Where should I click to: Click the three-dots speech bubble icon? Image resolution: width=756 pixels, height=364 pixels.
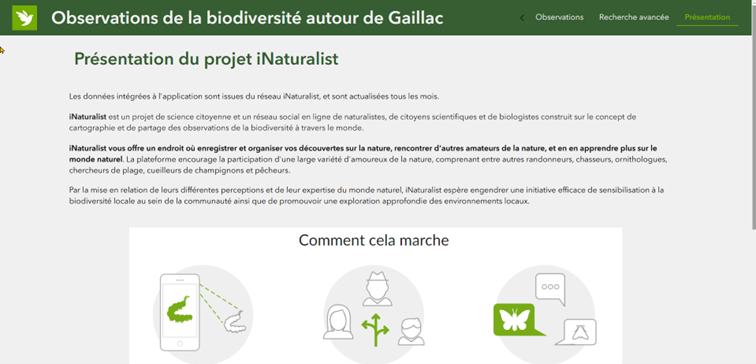(x=550, y=289)
